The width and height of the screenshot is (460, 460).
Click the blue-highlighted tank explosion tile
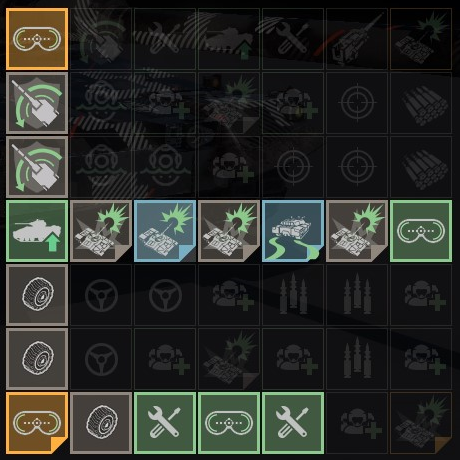pos(165,231)
